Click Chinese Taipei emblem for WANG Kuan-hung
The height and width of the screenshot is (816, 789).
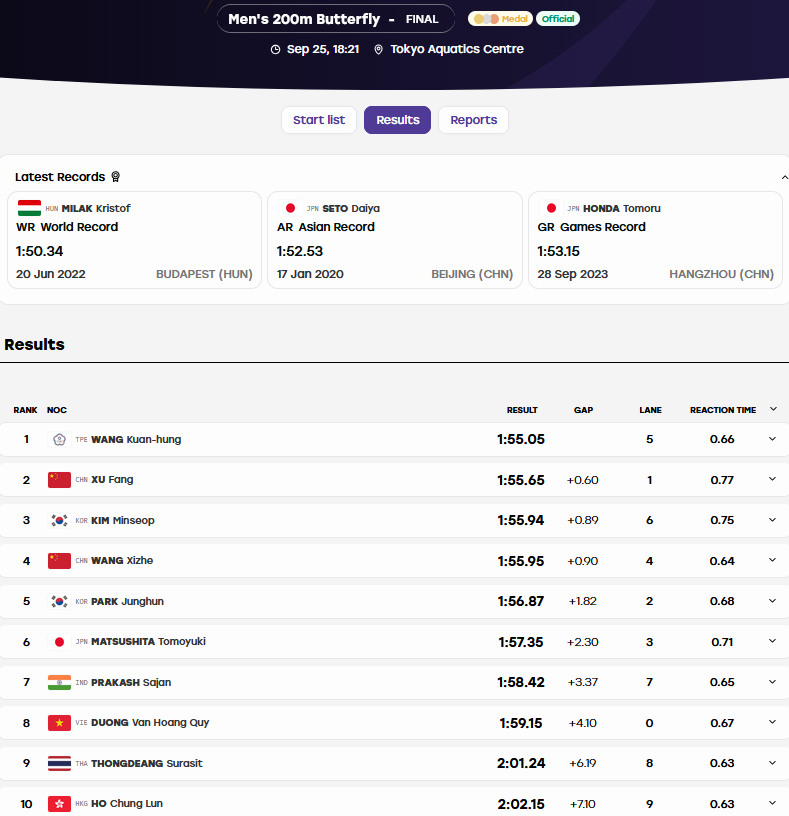point(59,440)
